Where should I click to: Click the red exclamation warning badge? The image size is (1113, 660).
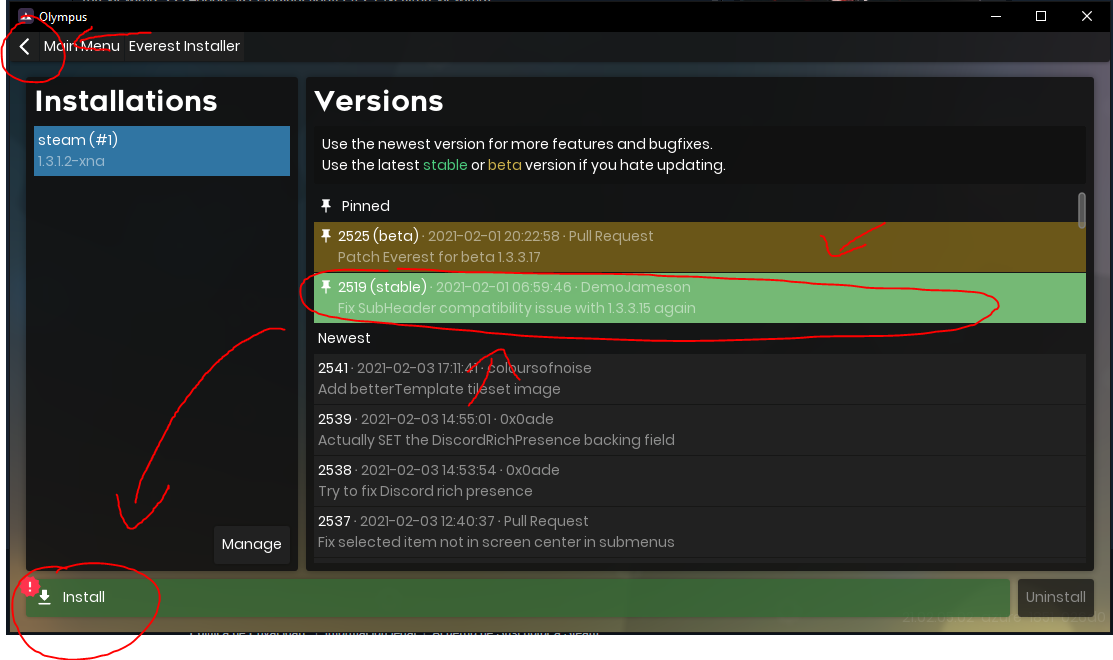coord(30,586)
